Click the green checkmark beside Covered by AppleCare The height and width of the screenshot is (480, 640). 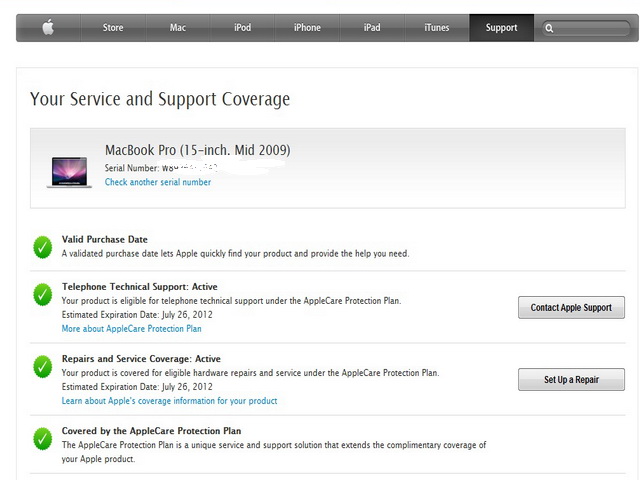42,438
